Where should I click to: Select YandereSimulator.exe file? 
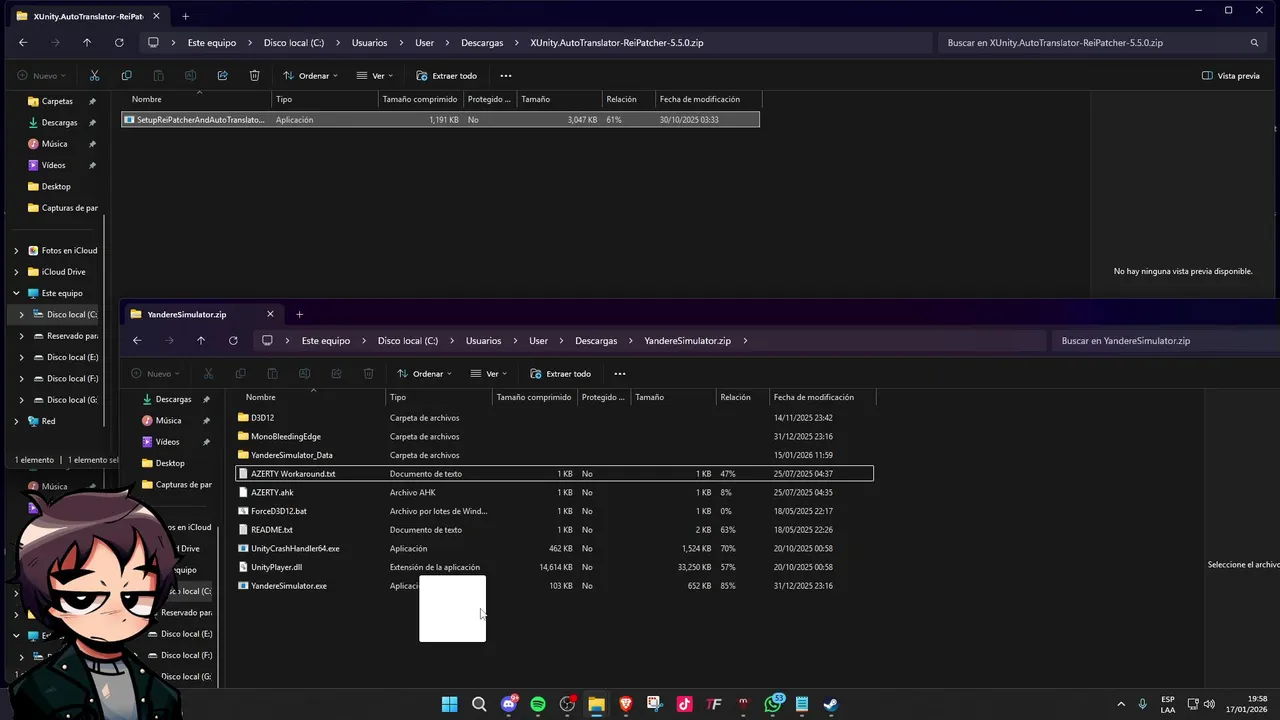(x=555, y=586)
